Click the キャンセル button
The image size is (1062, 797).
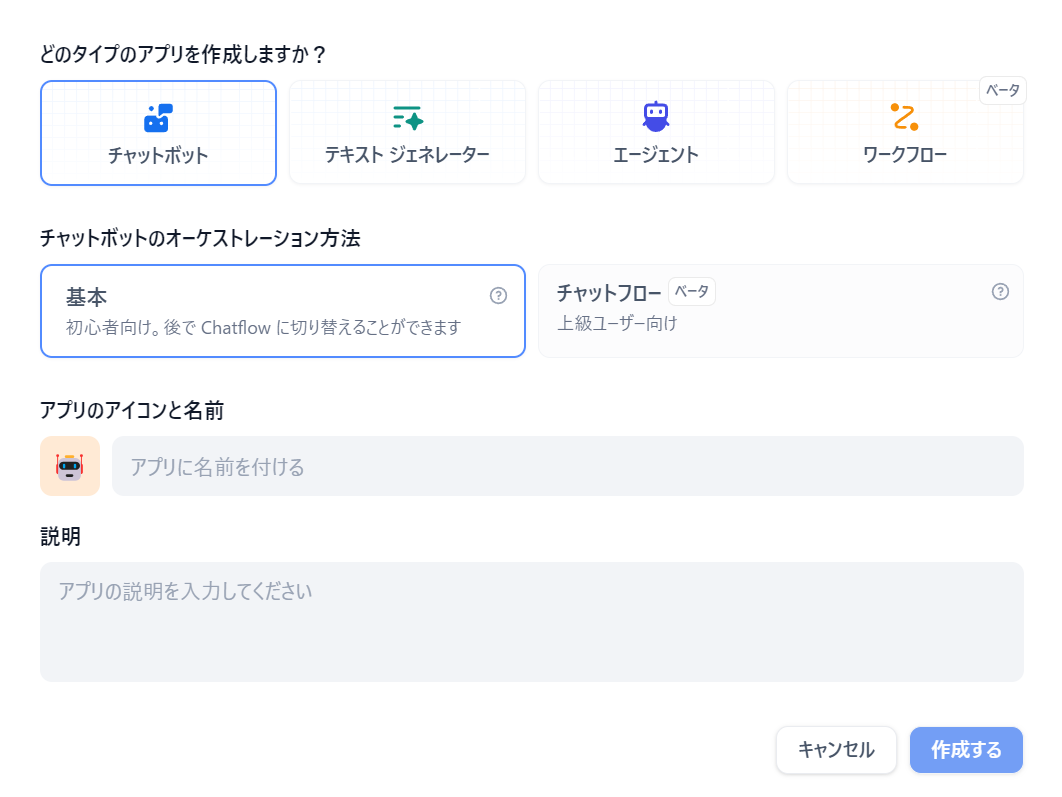click(x=836, y=750)
